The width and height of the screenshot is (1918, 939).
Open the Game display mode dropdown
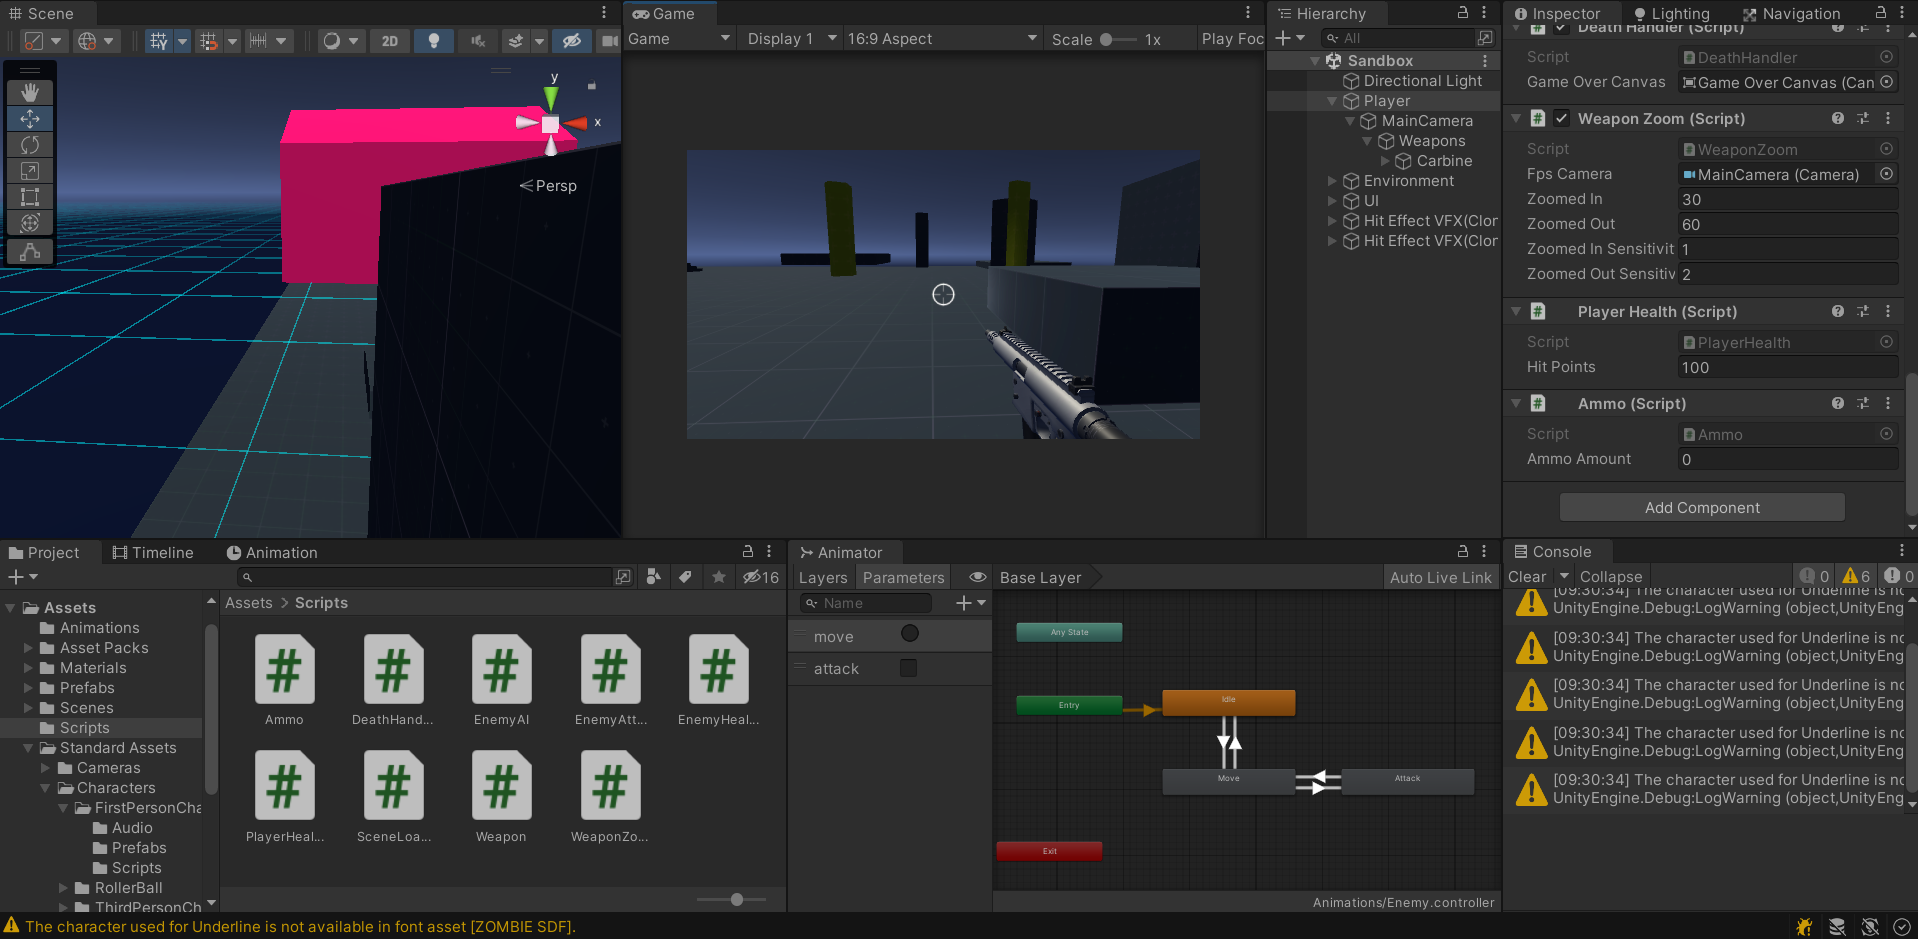679,39
